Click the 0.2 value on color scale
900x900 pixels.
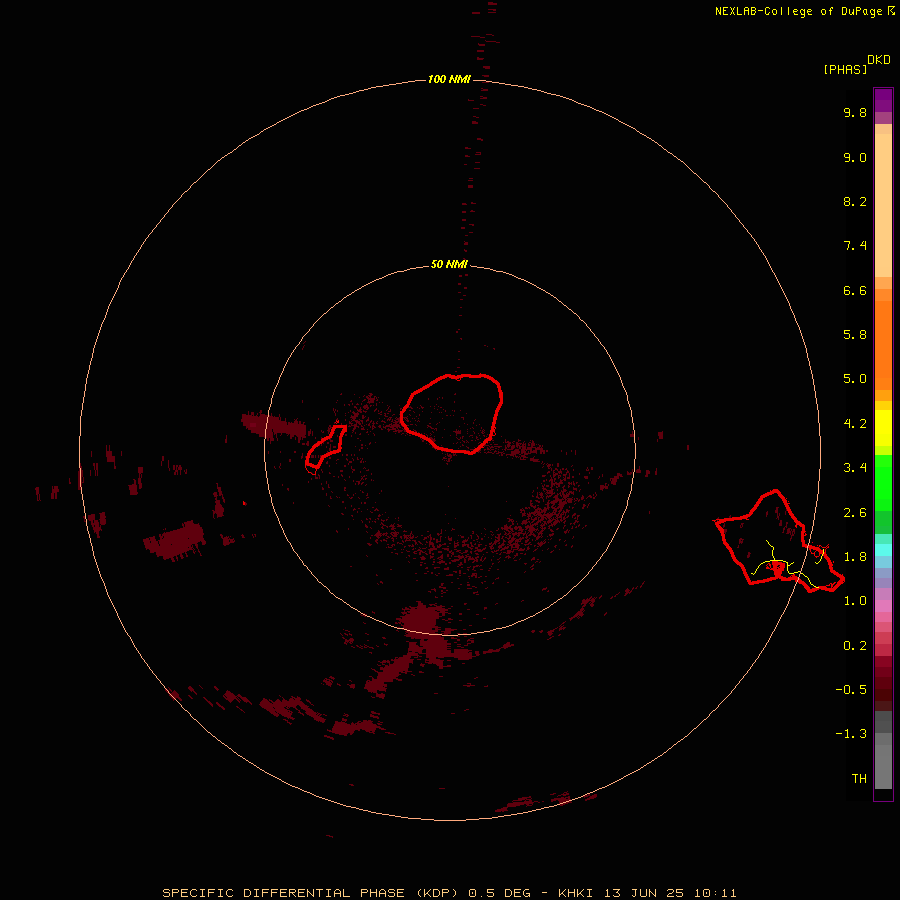(x=855, y=646)
